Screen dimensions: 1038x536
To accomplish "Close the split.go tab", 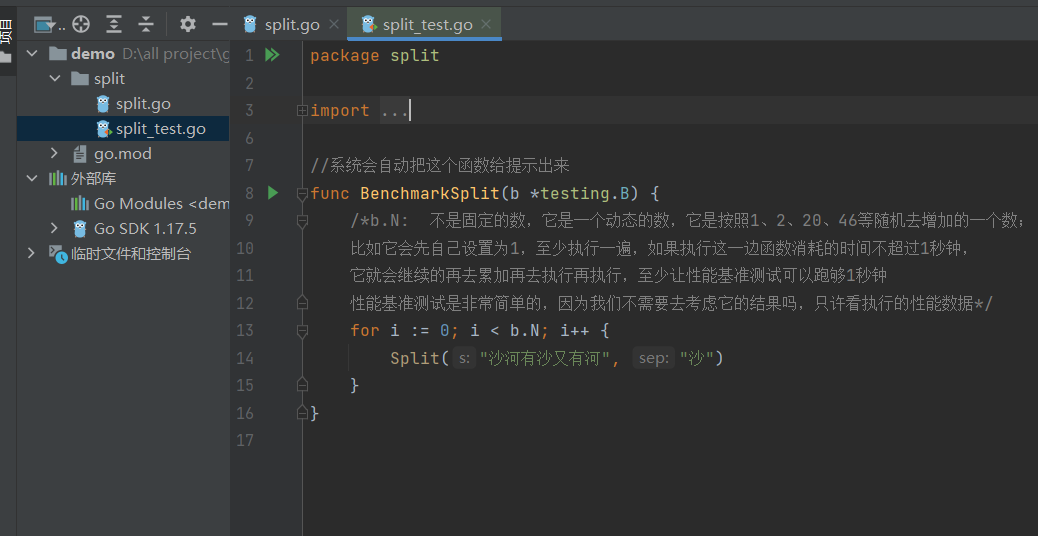I will pyautogui.click(x=334, y=25).
